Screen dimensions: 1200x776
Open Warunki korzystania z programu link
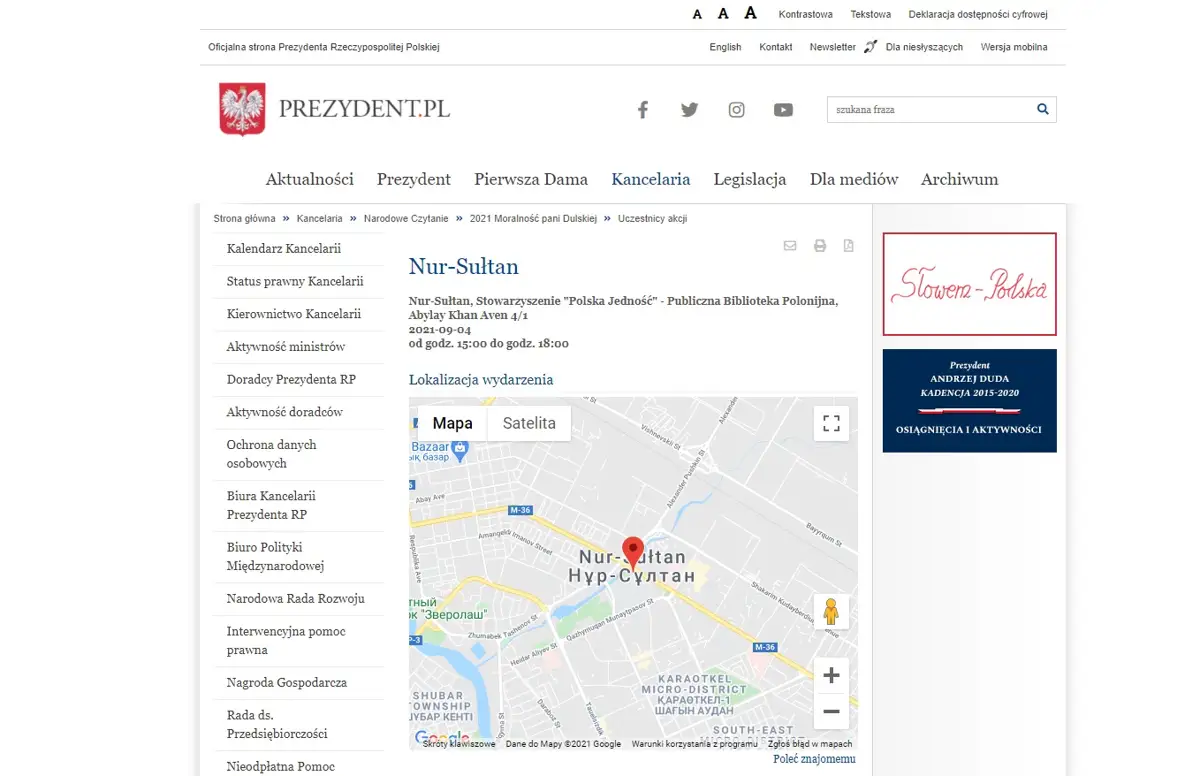point(695,744)
